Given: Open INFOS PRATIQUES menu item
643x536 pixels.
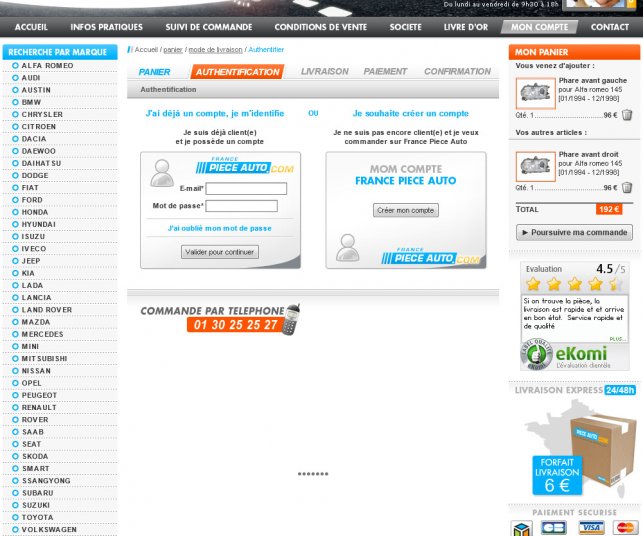Looking at the screenshot, I should click(x=107, y=27).
